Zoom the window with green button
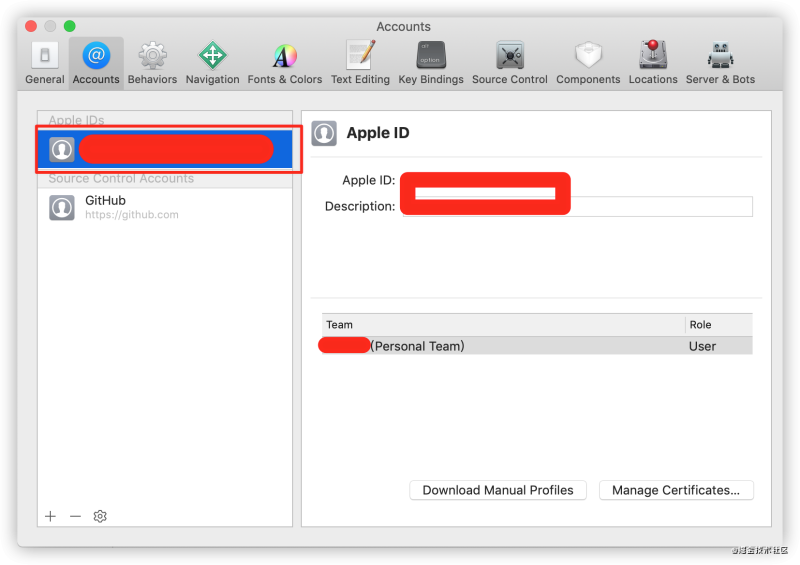800x565 pixels. click(x=69, y=26)
